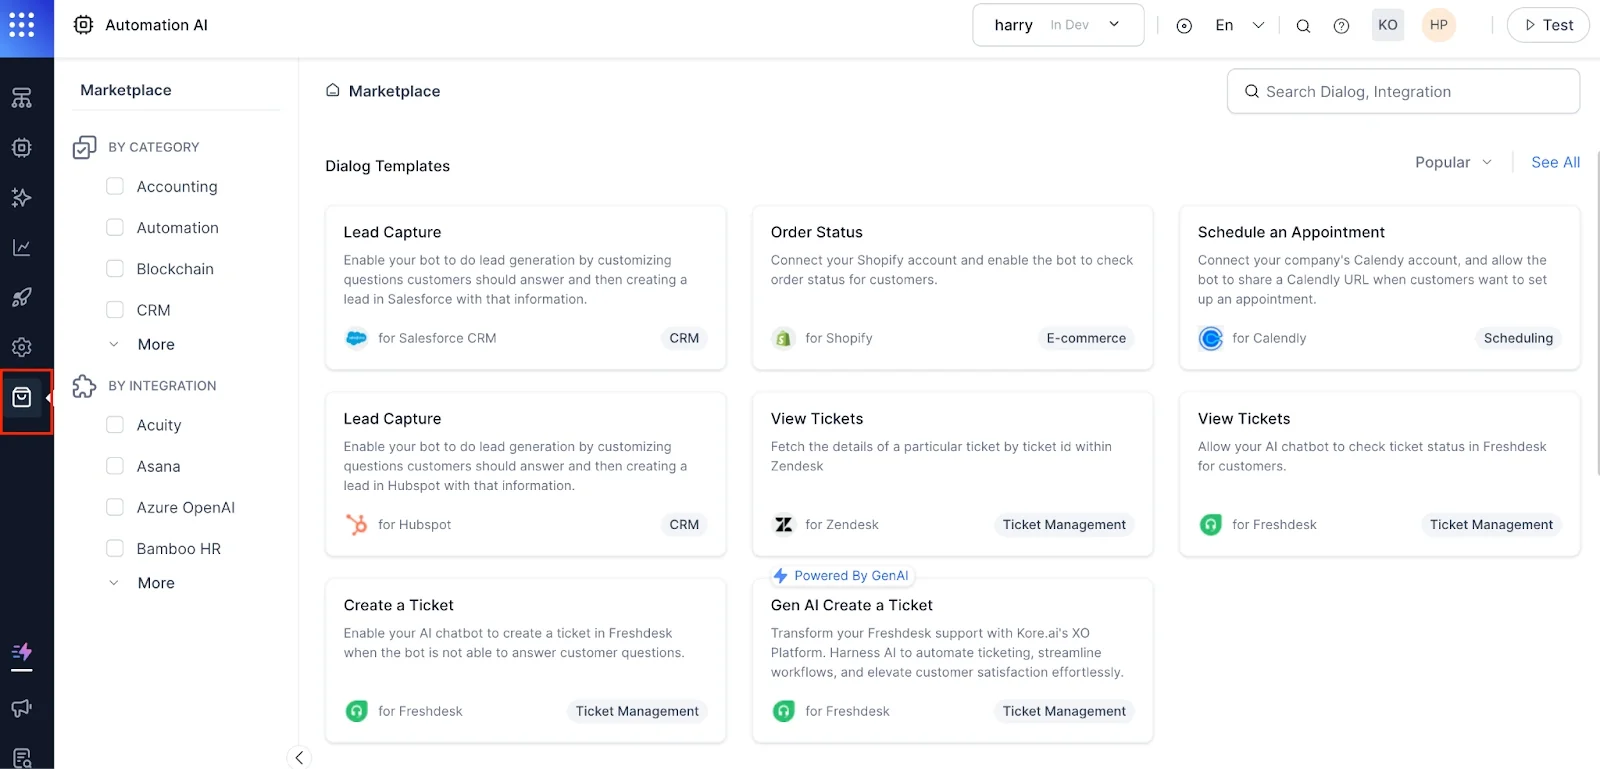Click the top bar search magnifier icon
Image resolution: width=1600 pixels, height=769 pixels.
coord(1303,26)
